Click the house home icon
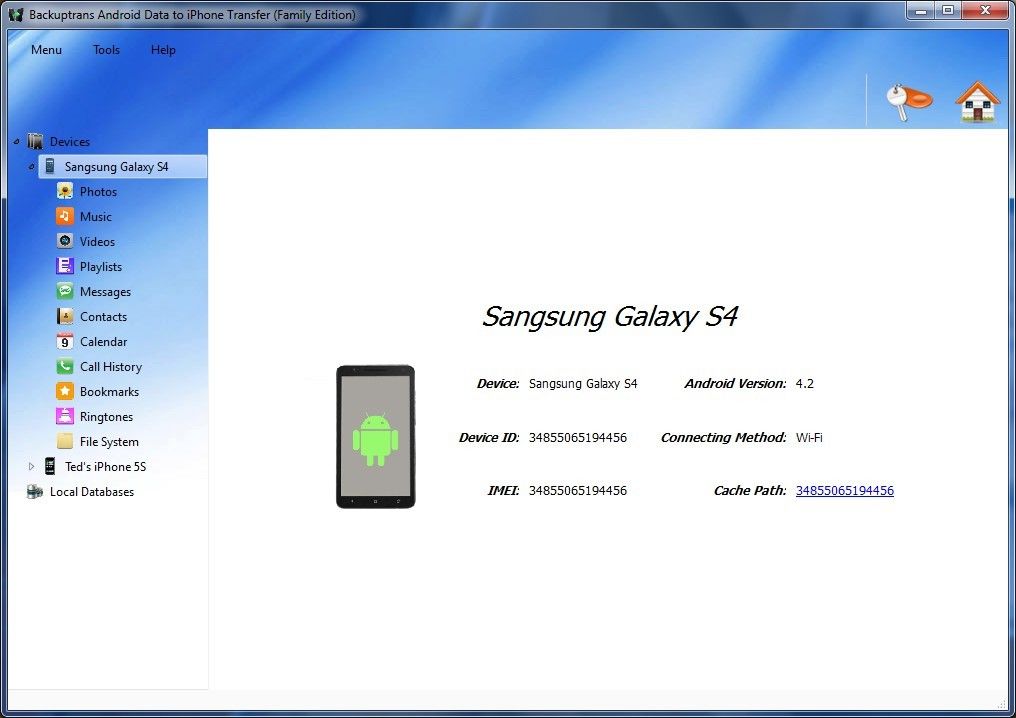Screen dimensions: 1016x718 tap(977, 101)
